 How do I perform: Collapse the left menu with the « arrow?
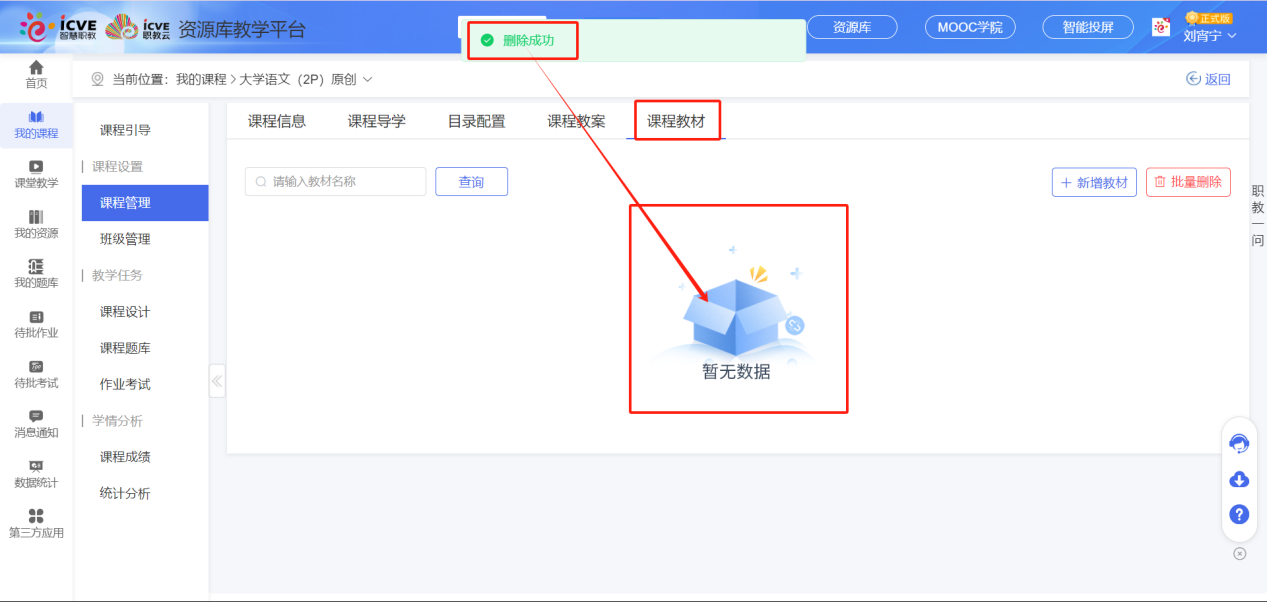point(216,381)
